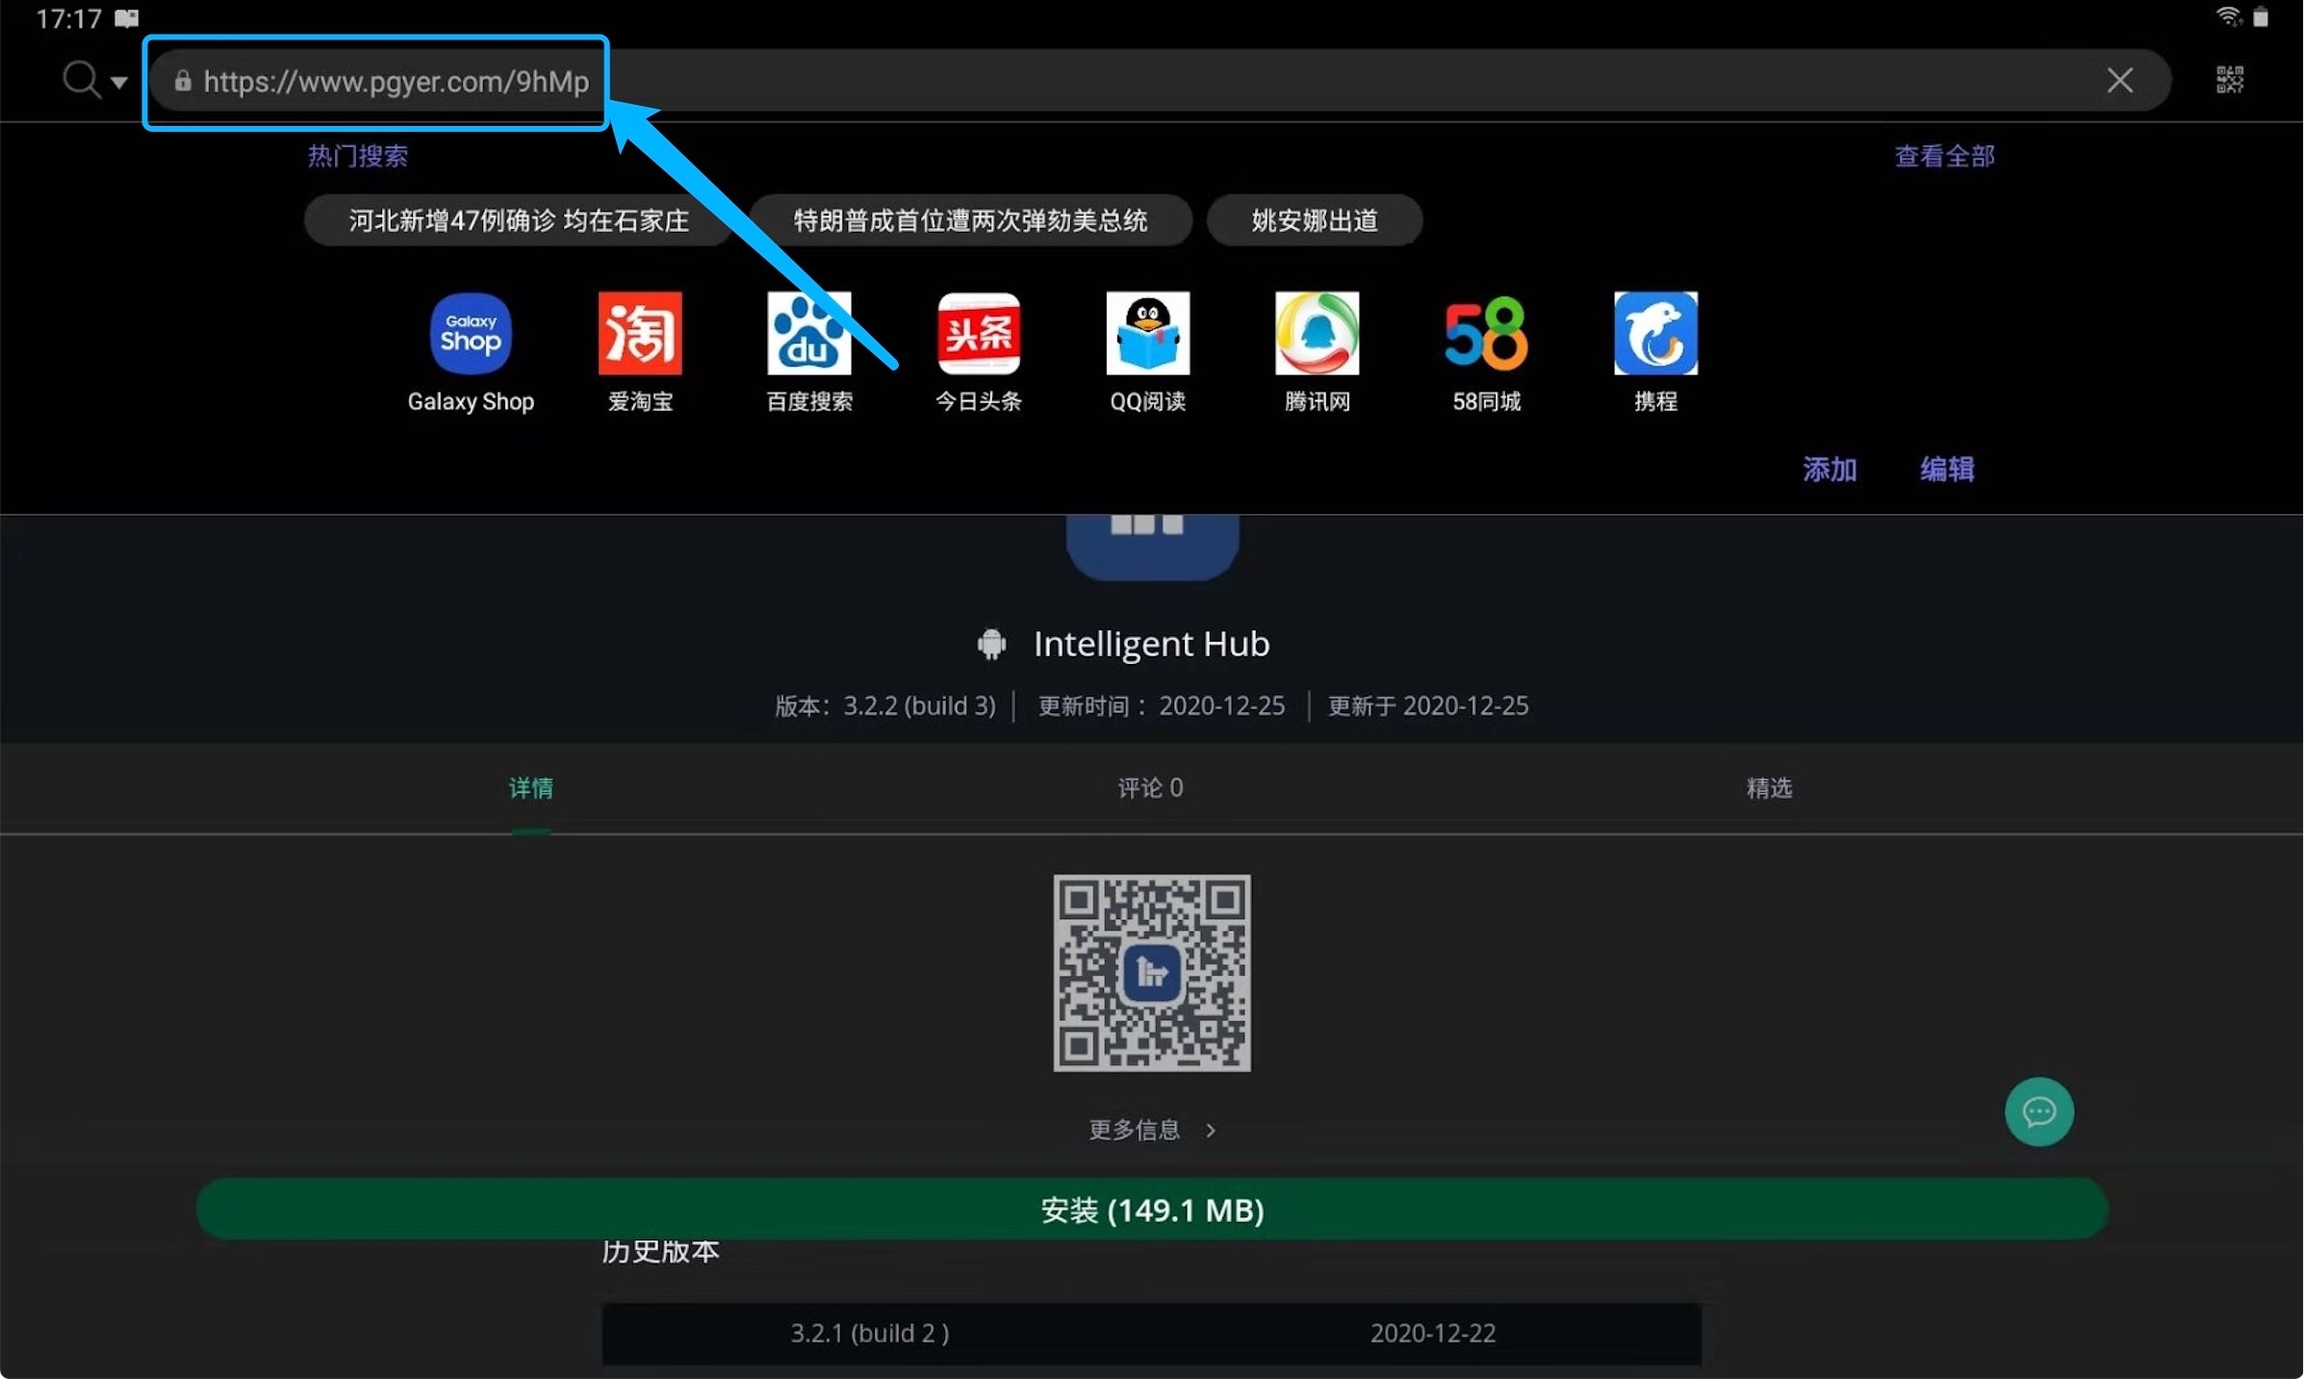The height and width of the screenshot is (1379, 2304).
Task: Open the green chat bubble button
Action: tap(2038, 1111)
